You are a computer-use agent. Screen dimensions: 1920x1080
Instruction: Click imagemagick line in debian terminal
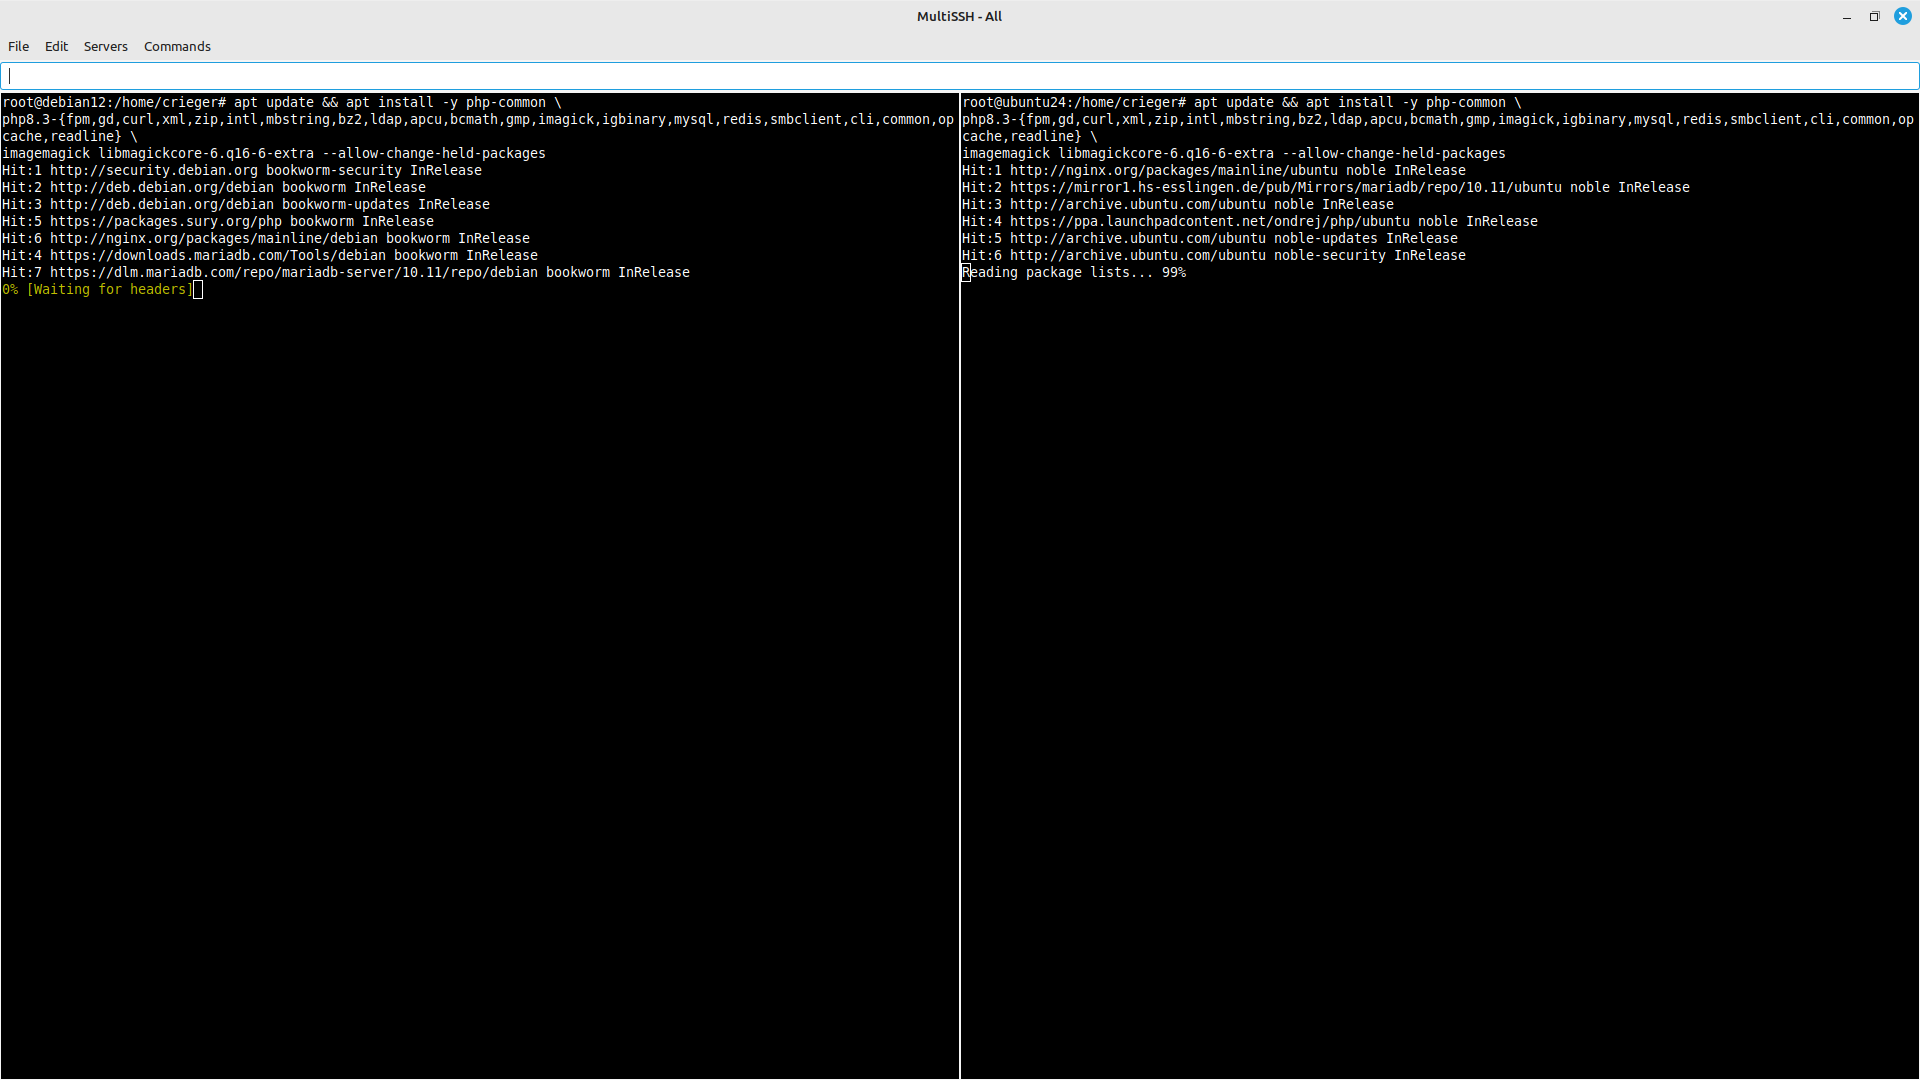click(x=274, y=153)
